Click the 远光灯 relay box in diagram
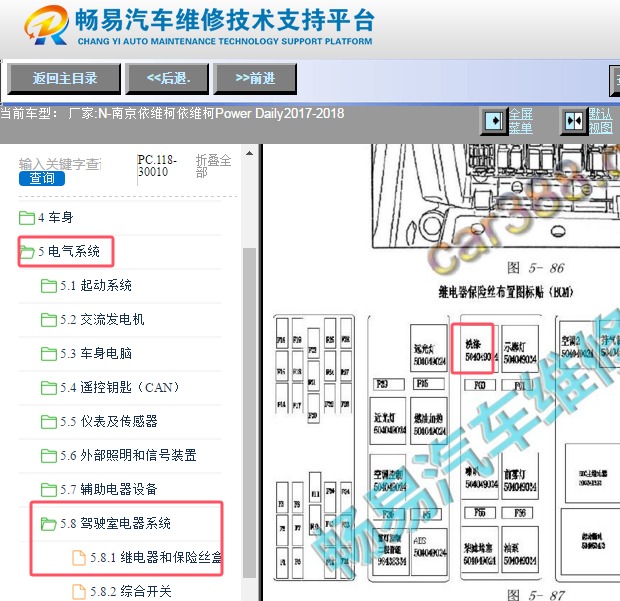 point(429,348)
